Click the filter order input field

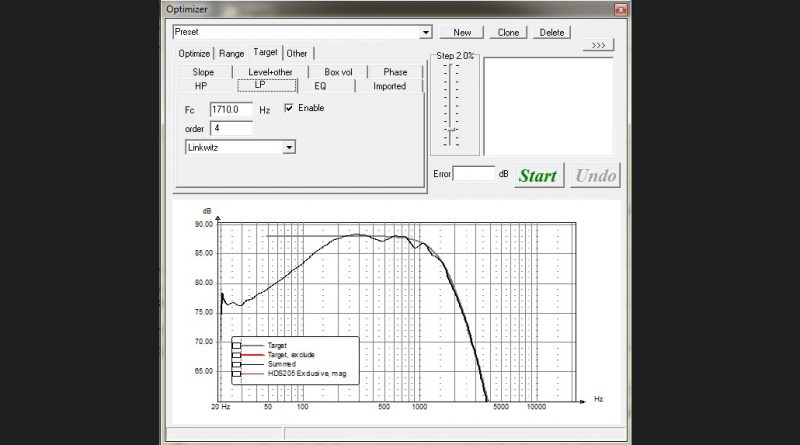coord(231,128)
